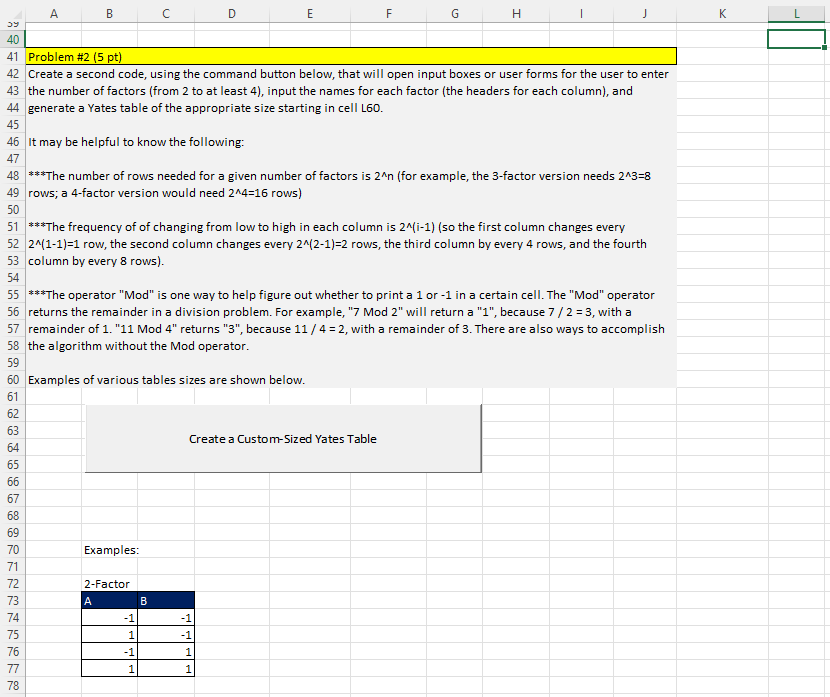Select cell C74 containing -1
The height and width of the screenshot is (697, 830).
[x=166, y=618]
